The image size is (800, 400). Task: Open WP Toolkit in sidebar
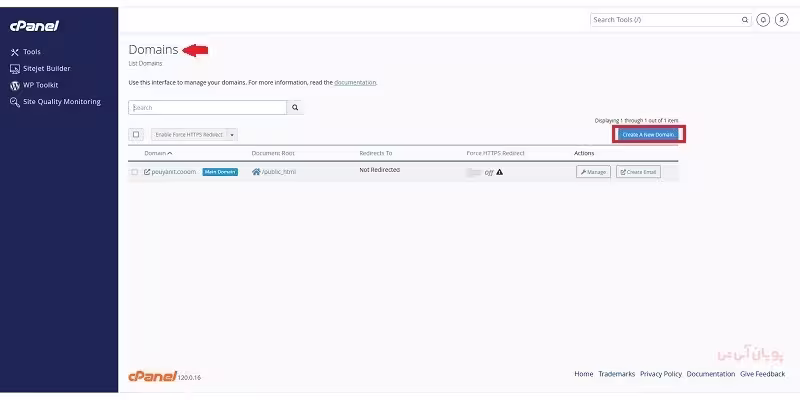[x=40, y=85]
